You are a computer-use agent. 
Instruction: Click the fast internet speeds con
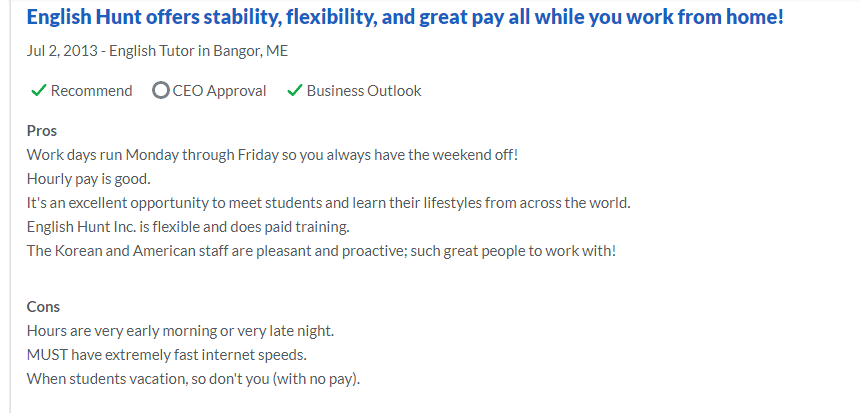tap(167, 354)
